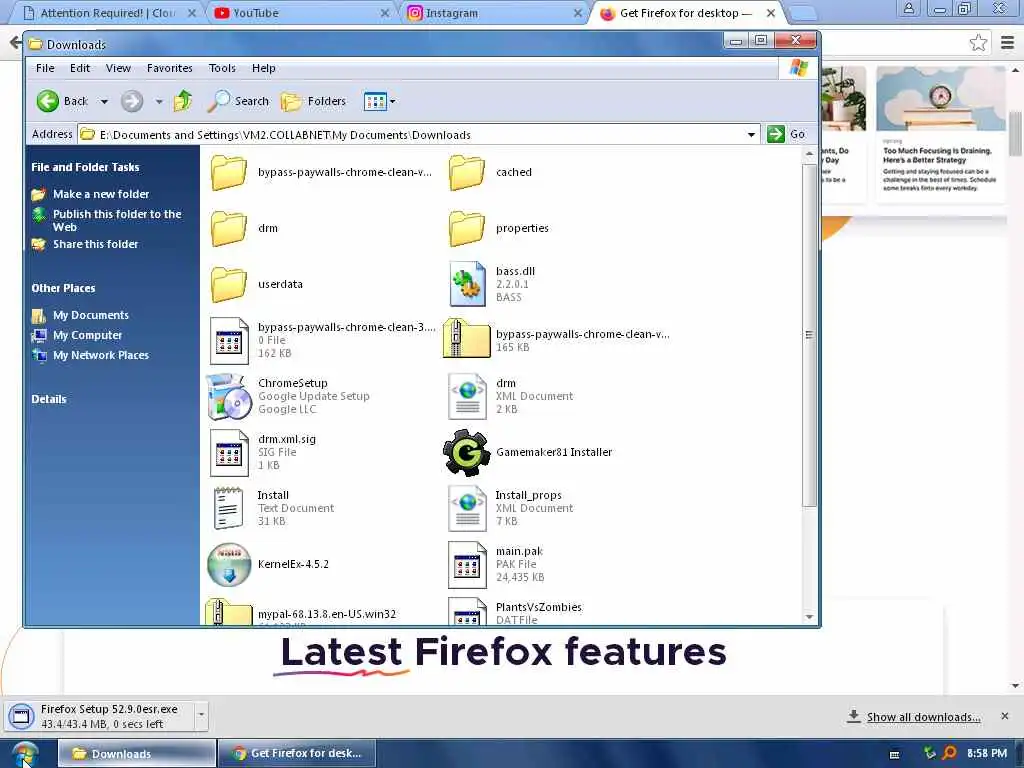This screenshot has width=1024, height=768.
Task: Click the greyed Forward arrow button
Action: [132, 101]
